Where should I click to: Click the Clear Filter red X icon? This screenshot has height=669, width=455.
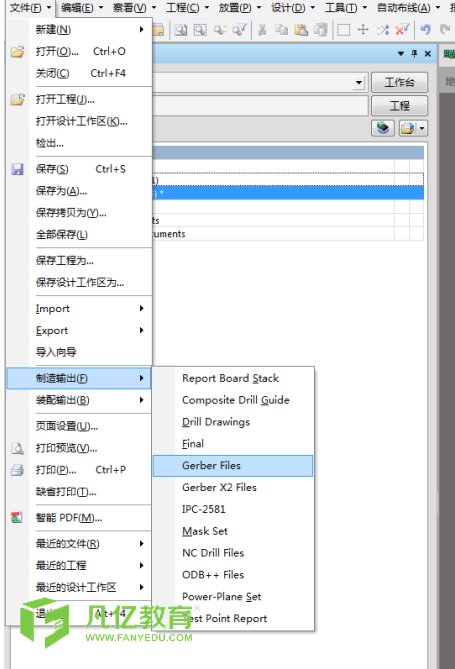402,29
